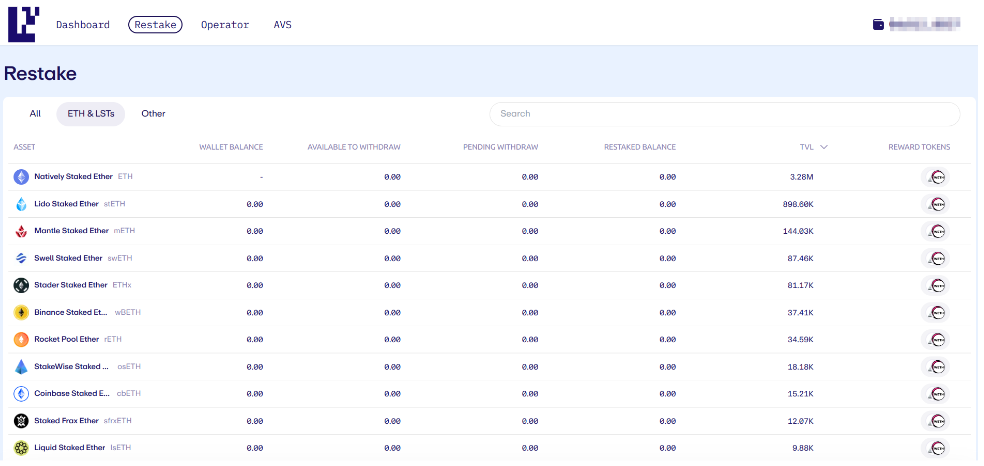984x466 pixels.
Task: Click reward token icon in Mantle Staked Ether row
Action: tap(936, 231)
